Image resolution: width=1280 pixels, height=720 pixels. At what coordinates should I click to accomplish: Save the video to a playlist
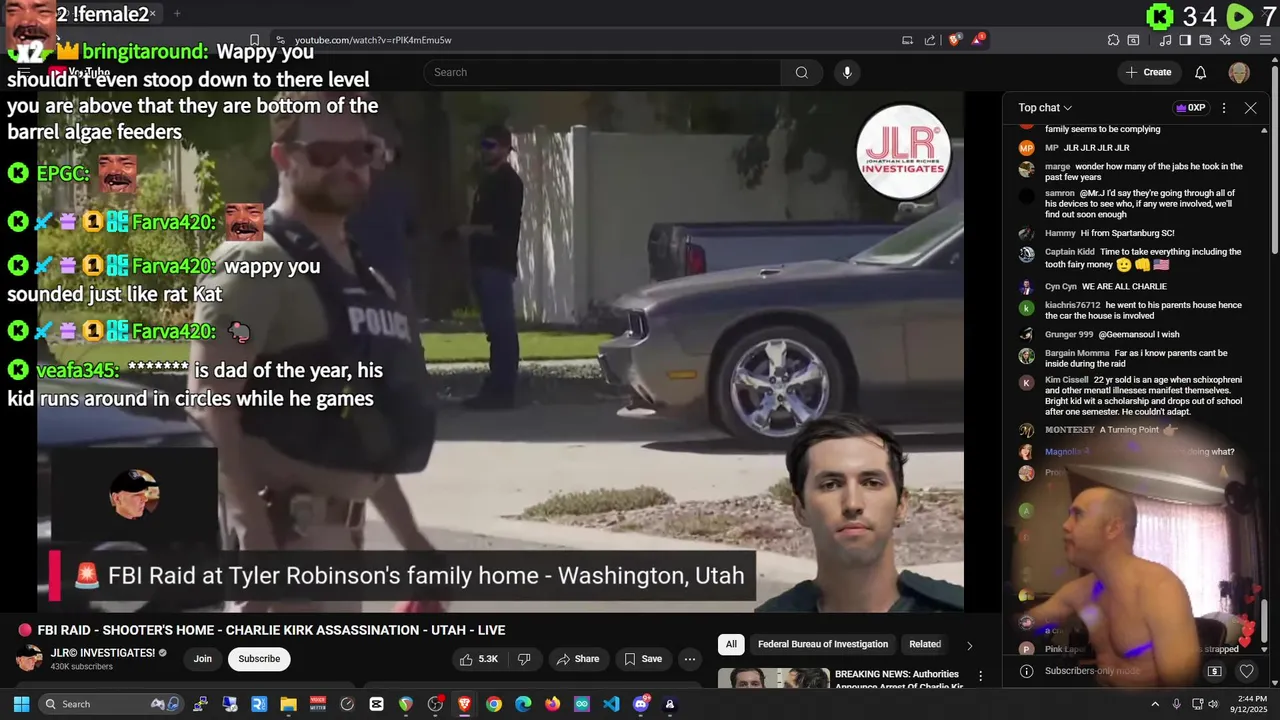tap(643, 659)
